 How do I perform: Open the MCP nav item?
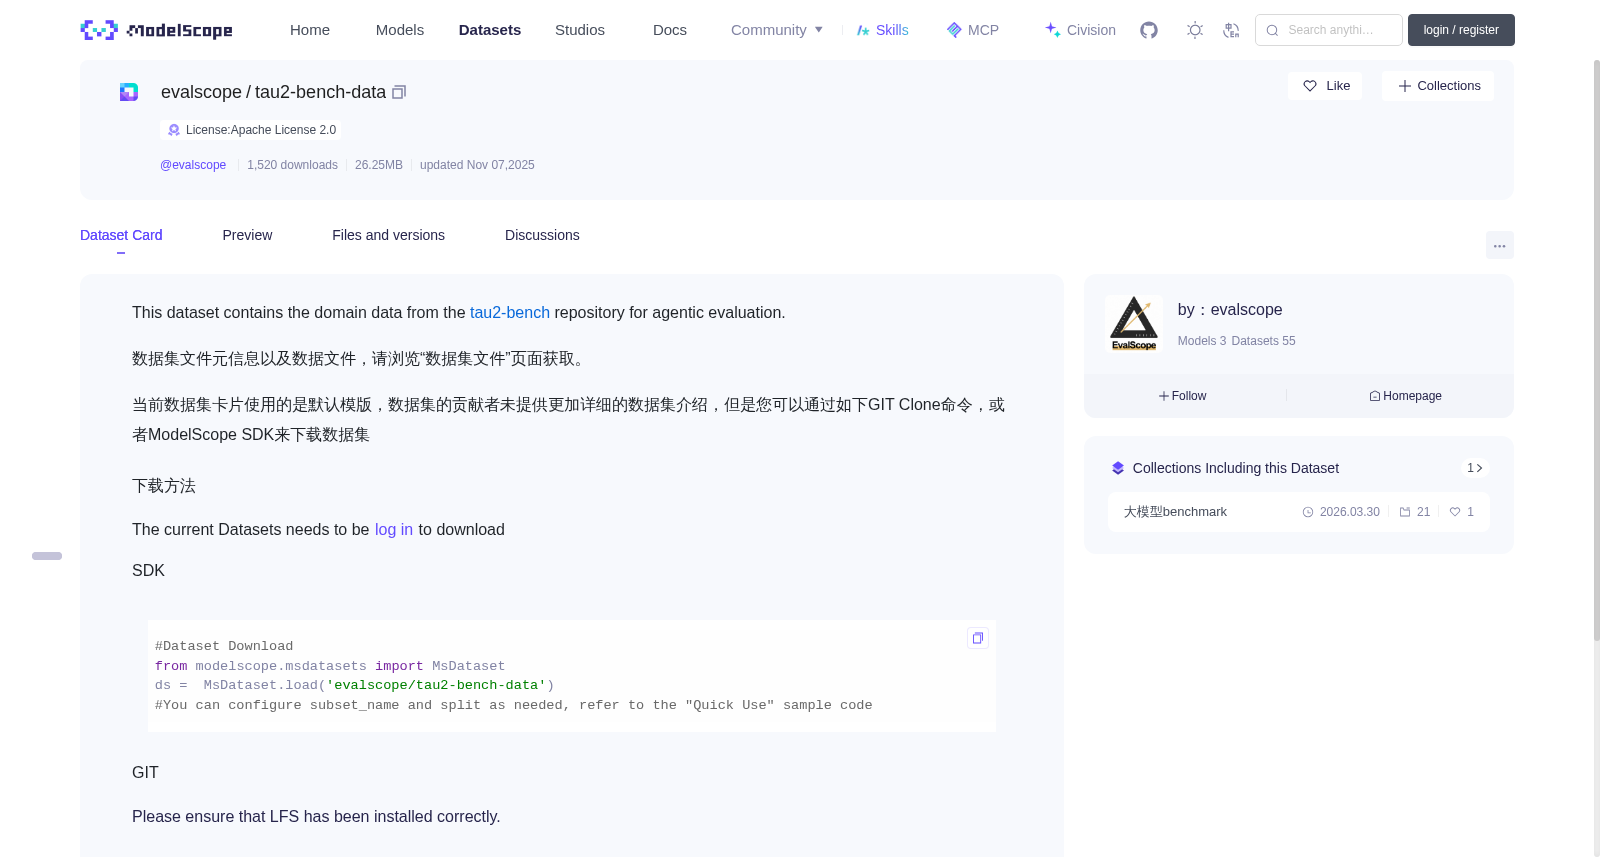click(972, 30)
